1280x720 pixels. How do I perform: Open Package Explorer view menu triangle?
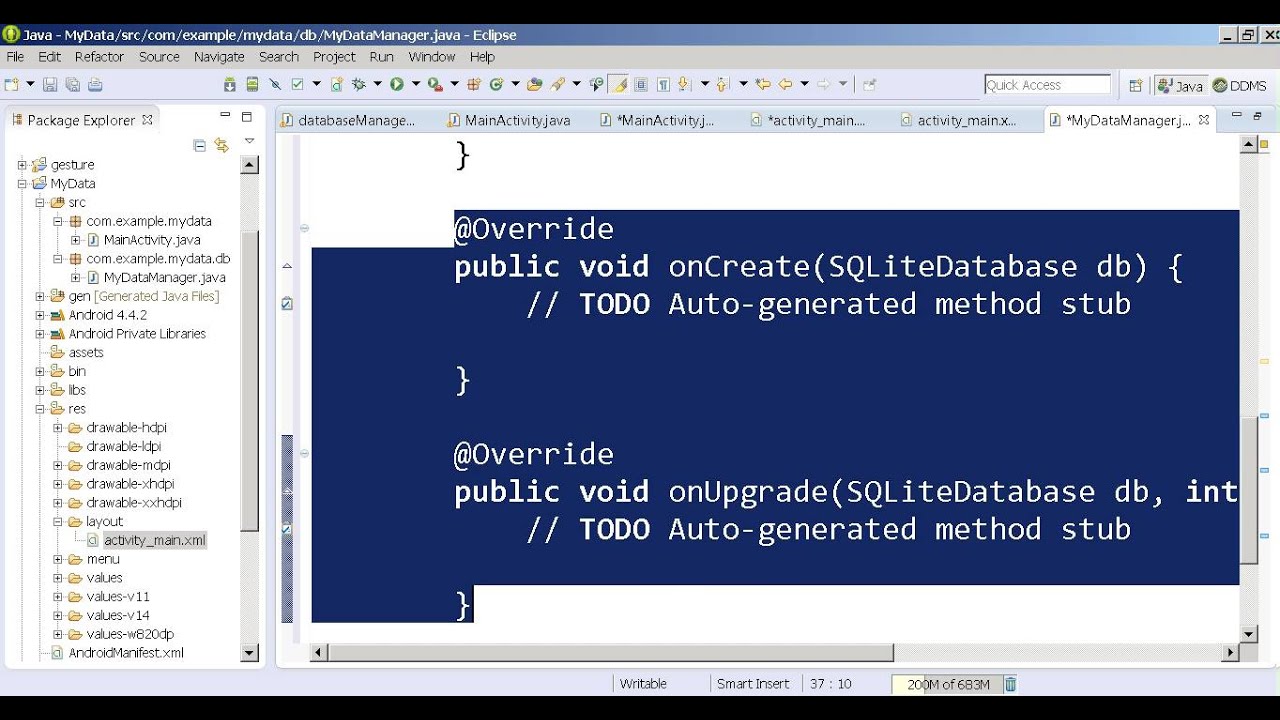coord(249,142)
